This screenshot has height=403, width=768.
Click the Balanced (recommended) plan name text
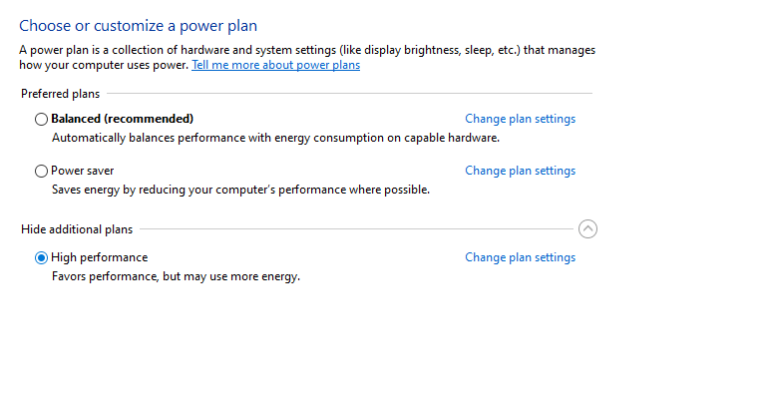(122, 119)
